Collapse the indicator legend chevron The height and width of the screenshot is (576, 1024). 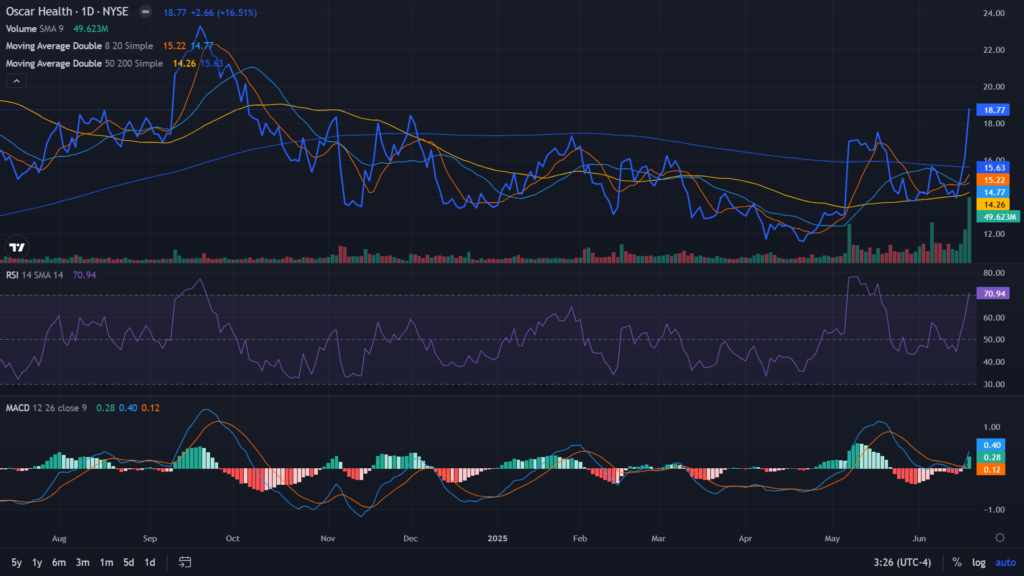16,81
